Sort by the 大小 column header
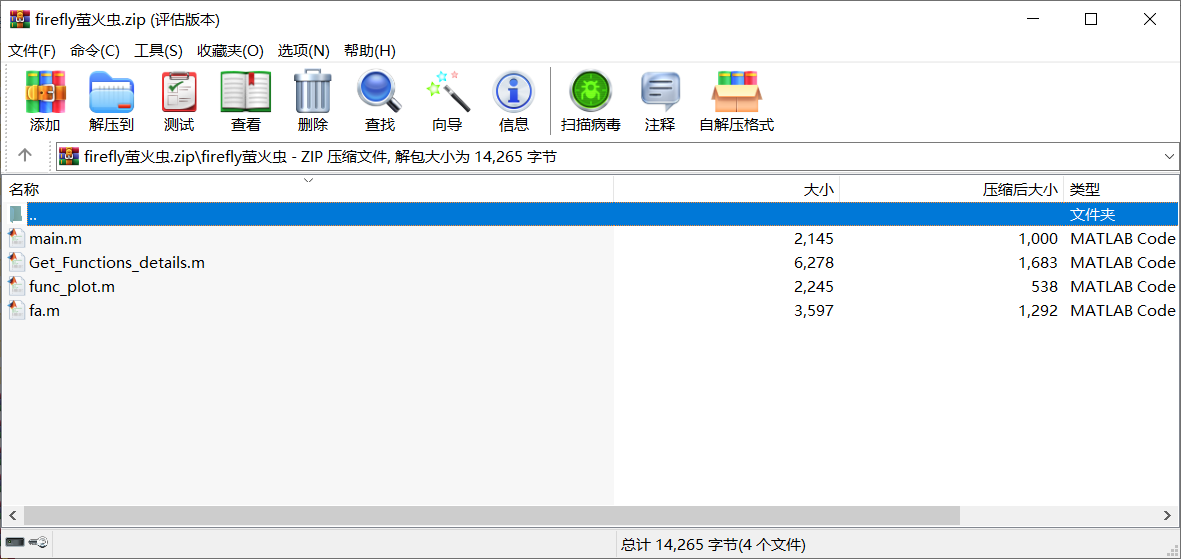The image size is (1181, 559). (x=727, y=190)
